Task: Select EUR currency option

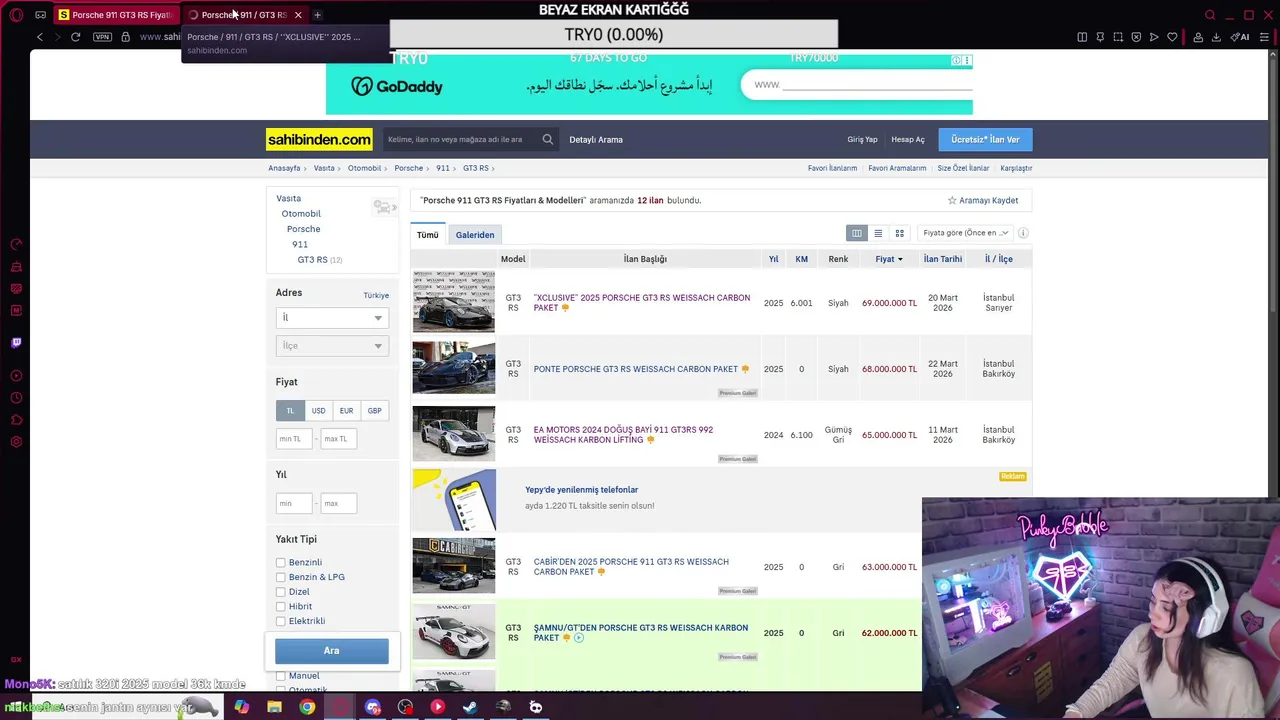Action: click(x=346, y=411)
